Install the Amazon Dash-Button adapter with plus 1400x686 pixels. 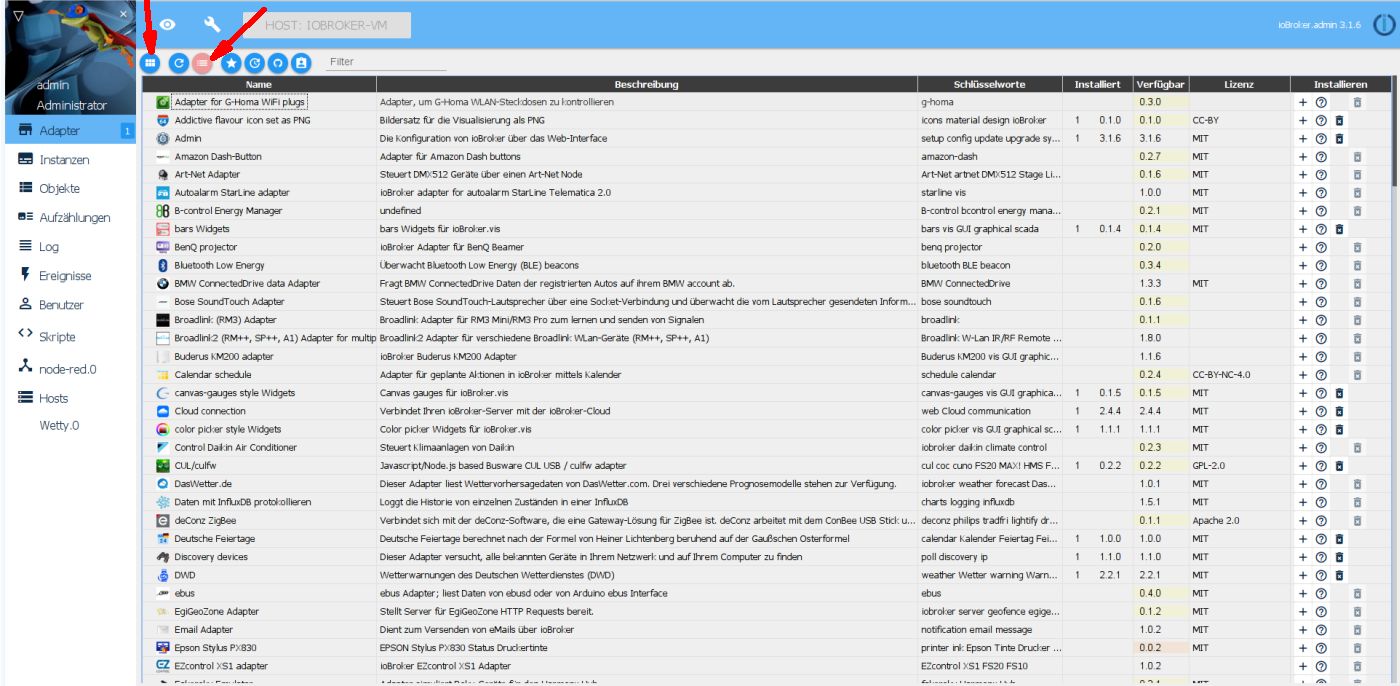pos(1303,156)
